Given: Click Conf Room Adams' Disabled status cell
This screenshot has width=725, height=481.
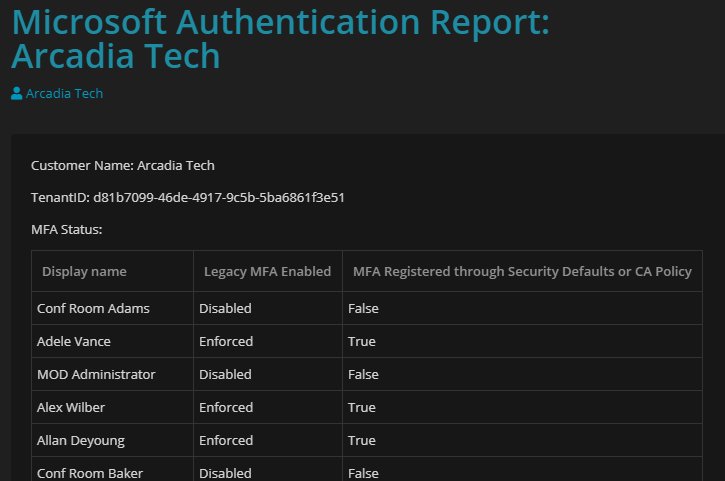Looking at the screenshot, I should (225, 308).
